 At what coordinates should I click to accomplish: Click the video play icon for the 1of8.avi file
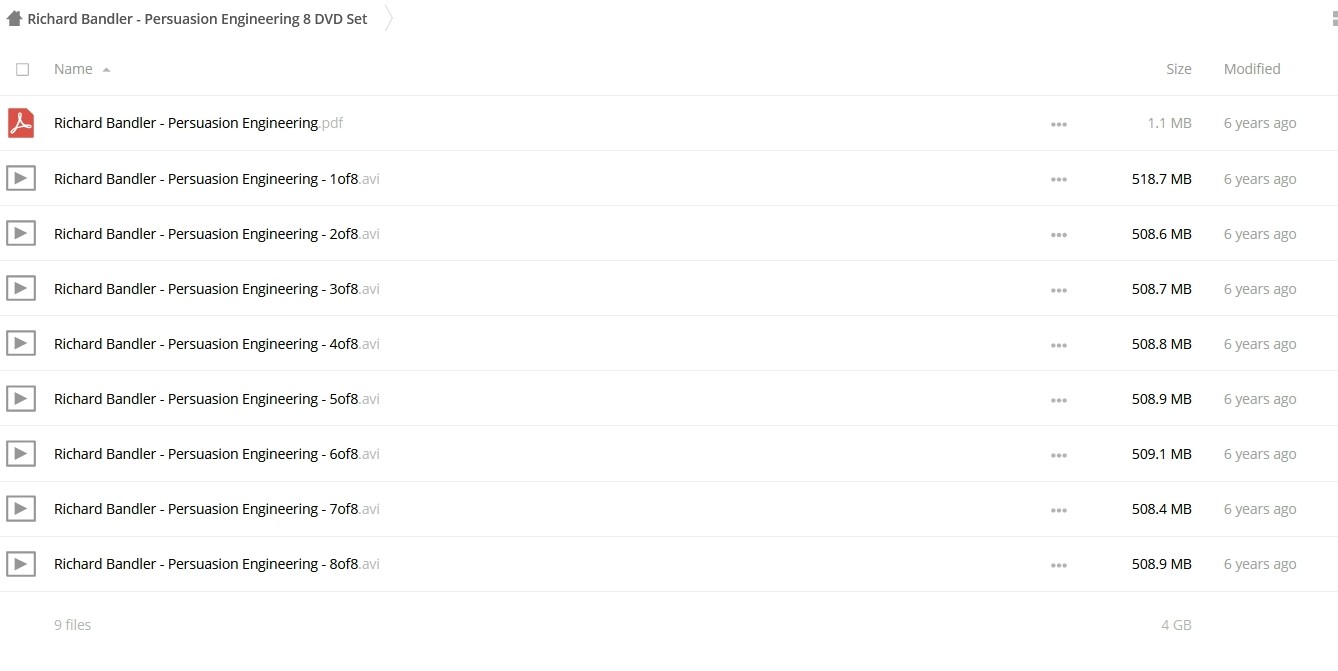[x=21, y=179]
